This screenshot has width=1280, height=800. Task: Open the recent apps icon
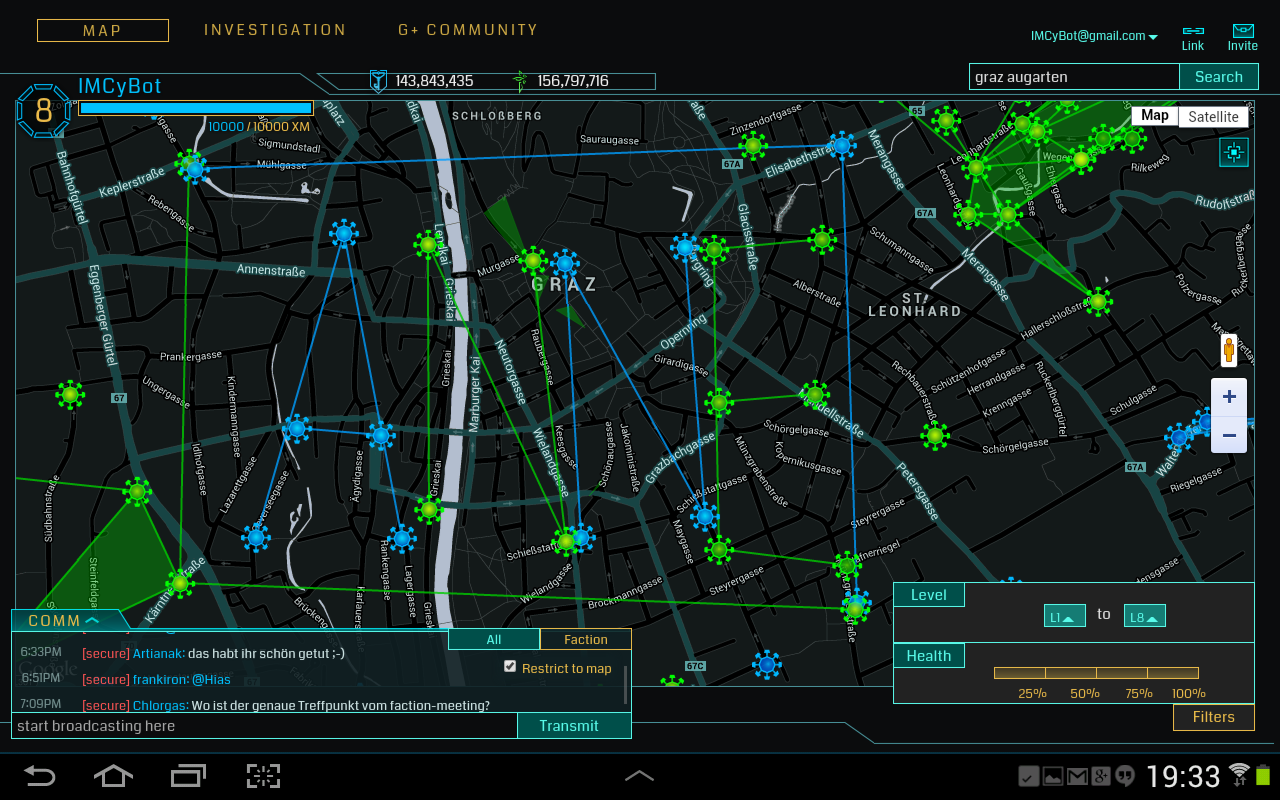188,776
